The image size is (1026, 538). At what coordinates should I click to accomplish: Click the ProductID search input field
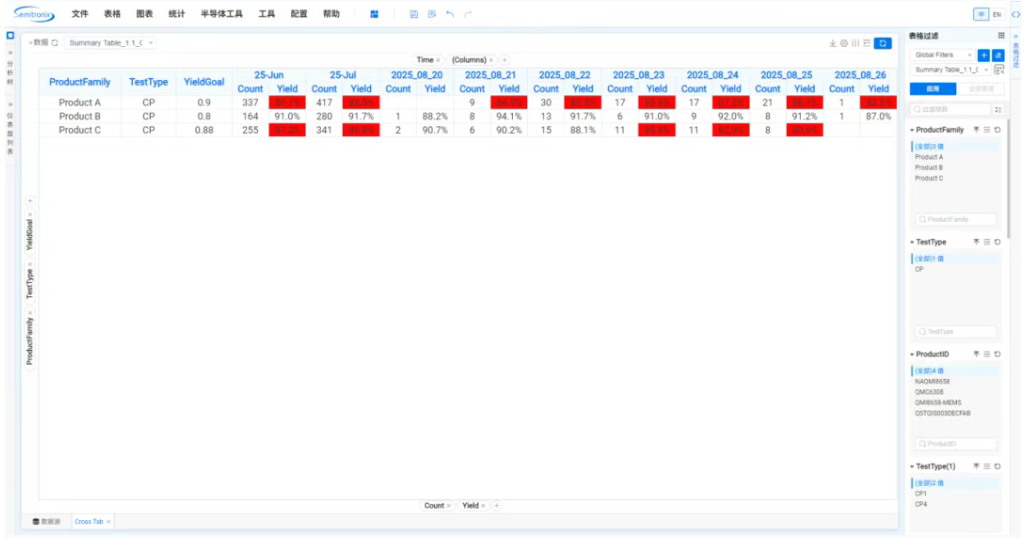coord(955,443)
